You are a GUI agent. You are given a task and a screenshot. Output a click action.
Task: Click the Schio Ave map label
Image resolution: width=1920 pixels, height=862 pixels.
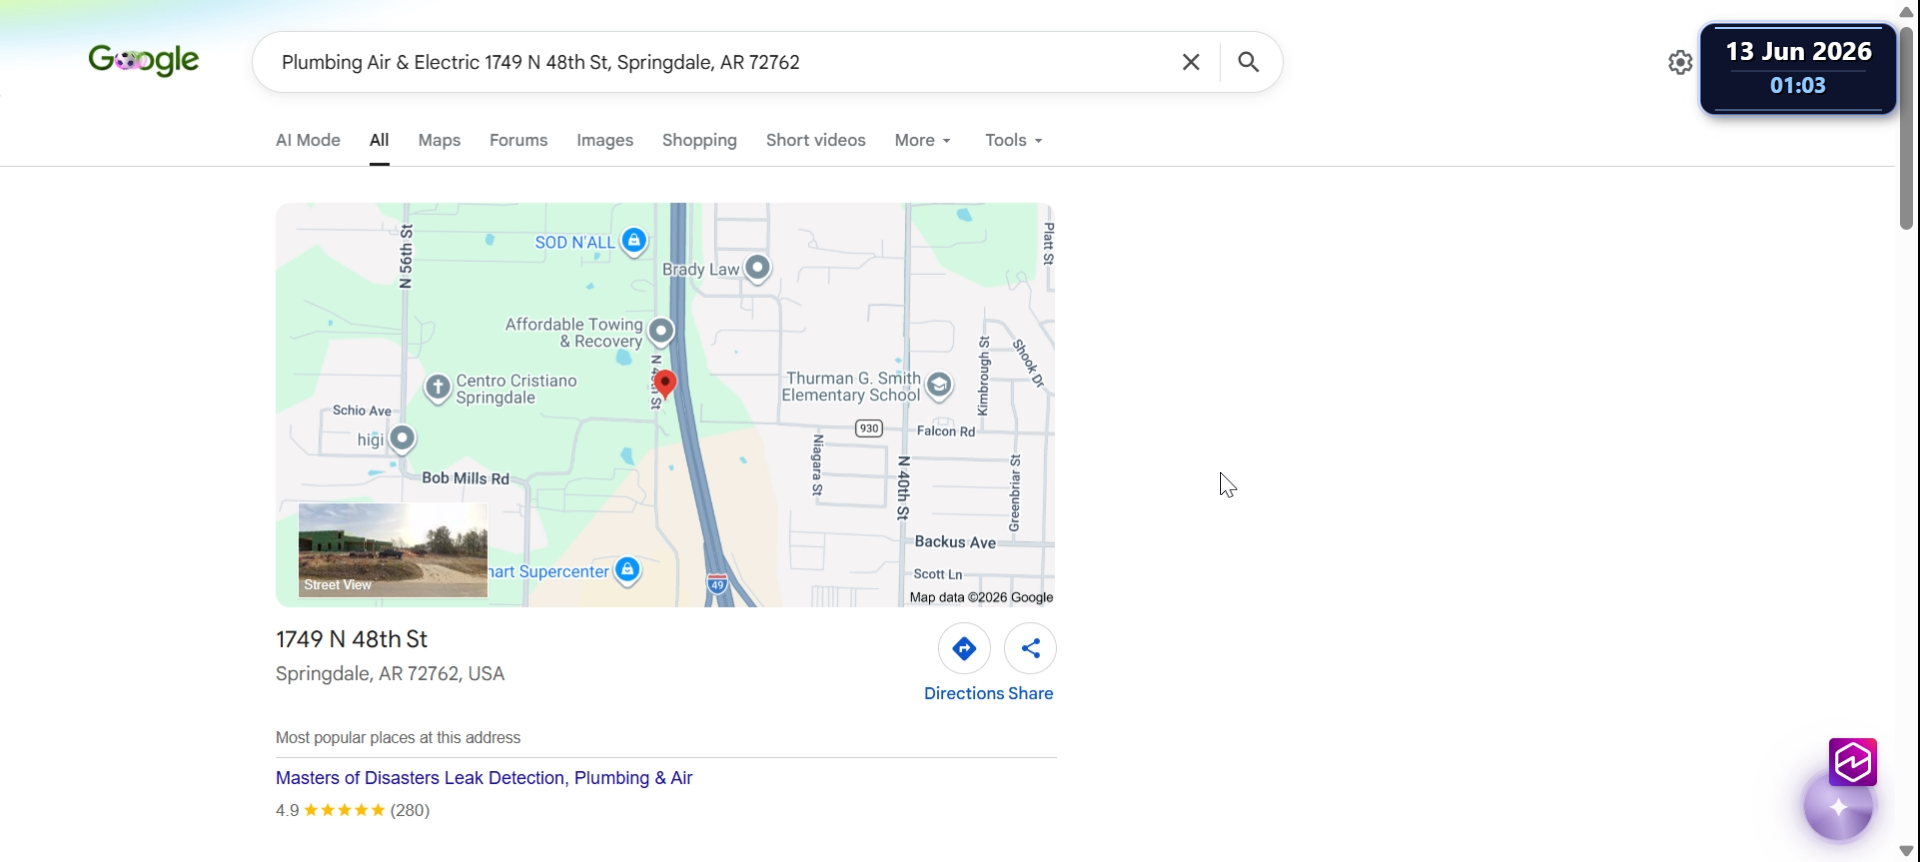[362, 411]
